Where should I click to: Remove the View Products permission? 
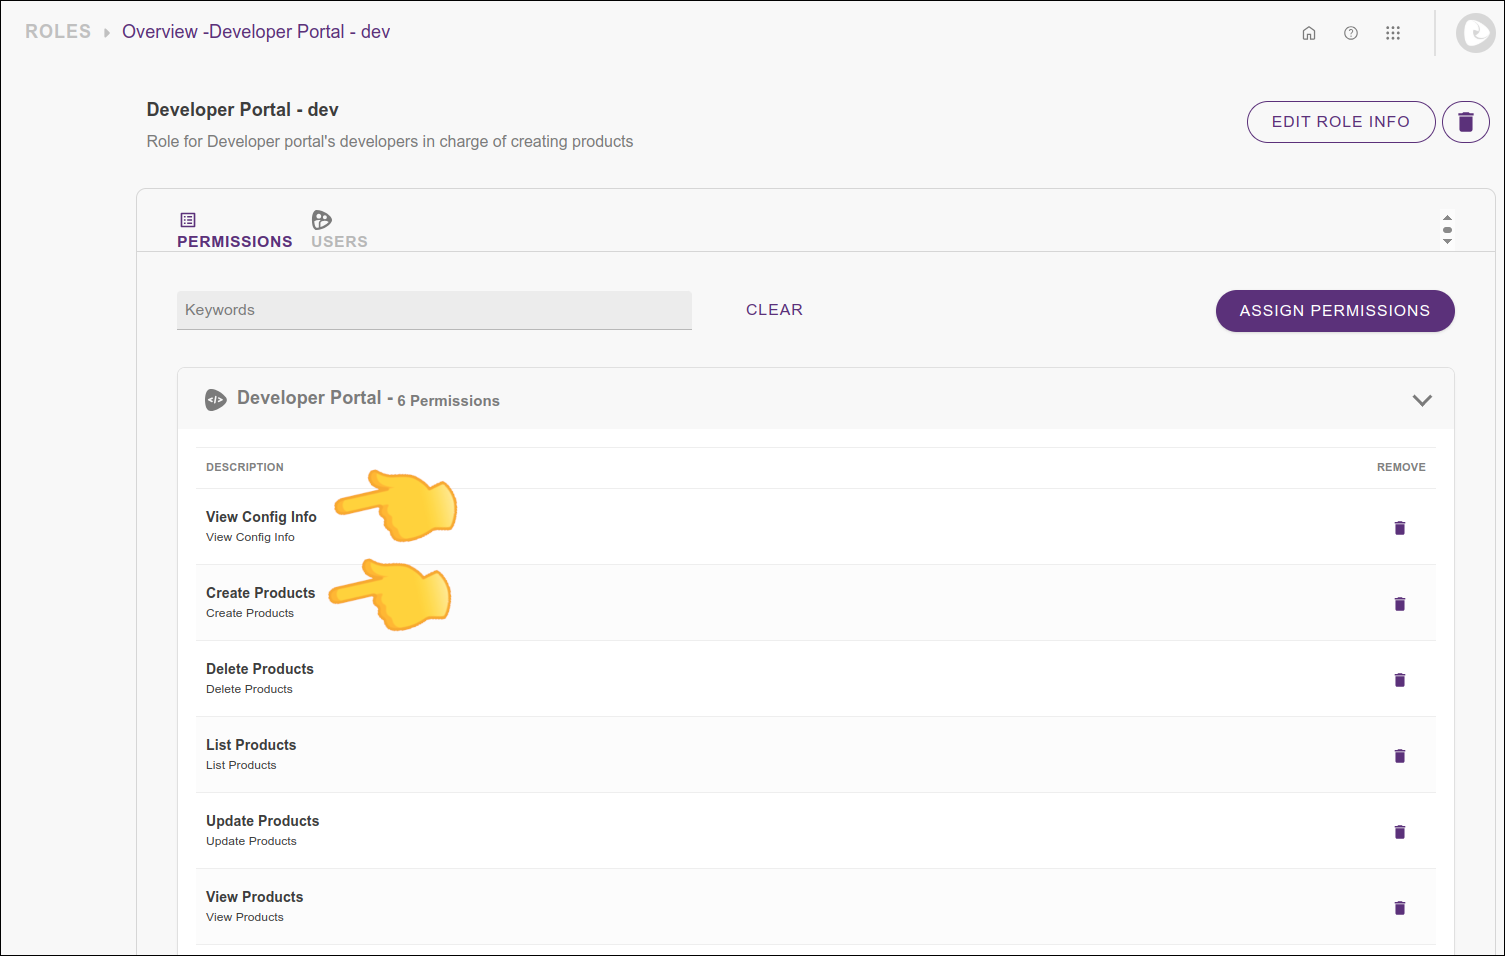coord(1400,908)
